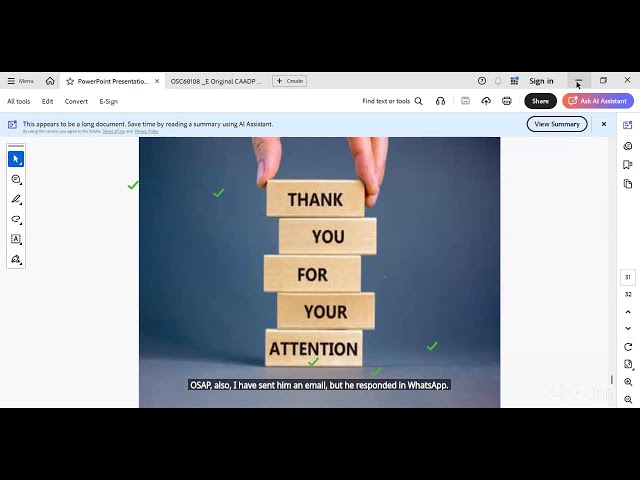Image resolution: width=640 pixels, height=480 pixels.
Task: Switch to the PowerPoint Presentation tab
Action: click(x=113, y=81)
